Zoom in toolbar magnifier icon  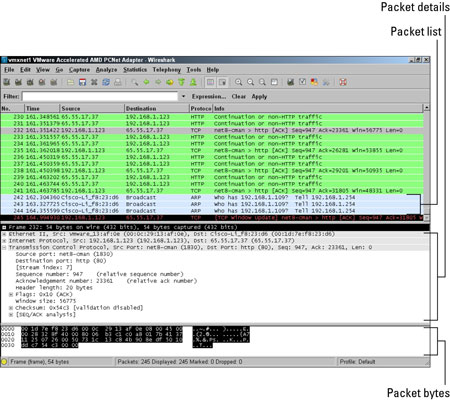(x=239, y=82)
